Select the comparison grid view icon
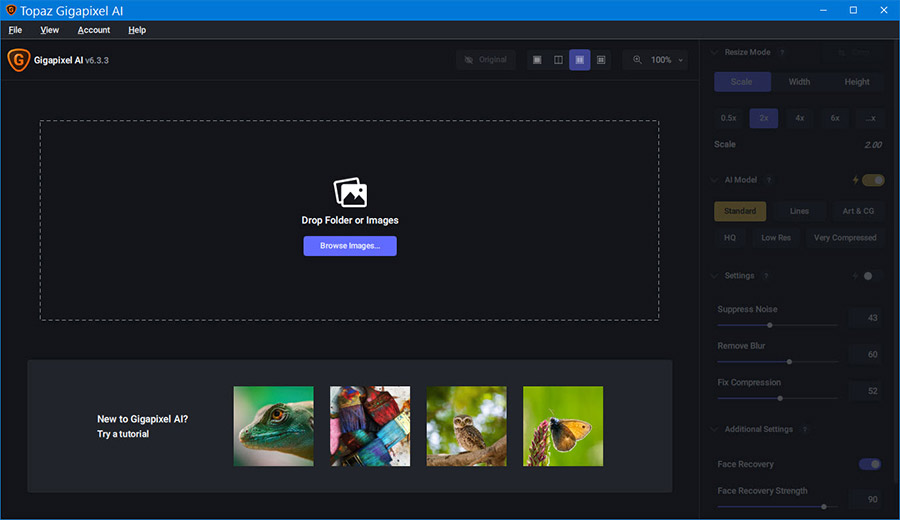 [x=601, y=60]
